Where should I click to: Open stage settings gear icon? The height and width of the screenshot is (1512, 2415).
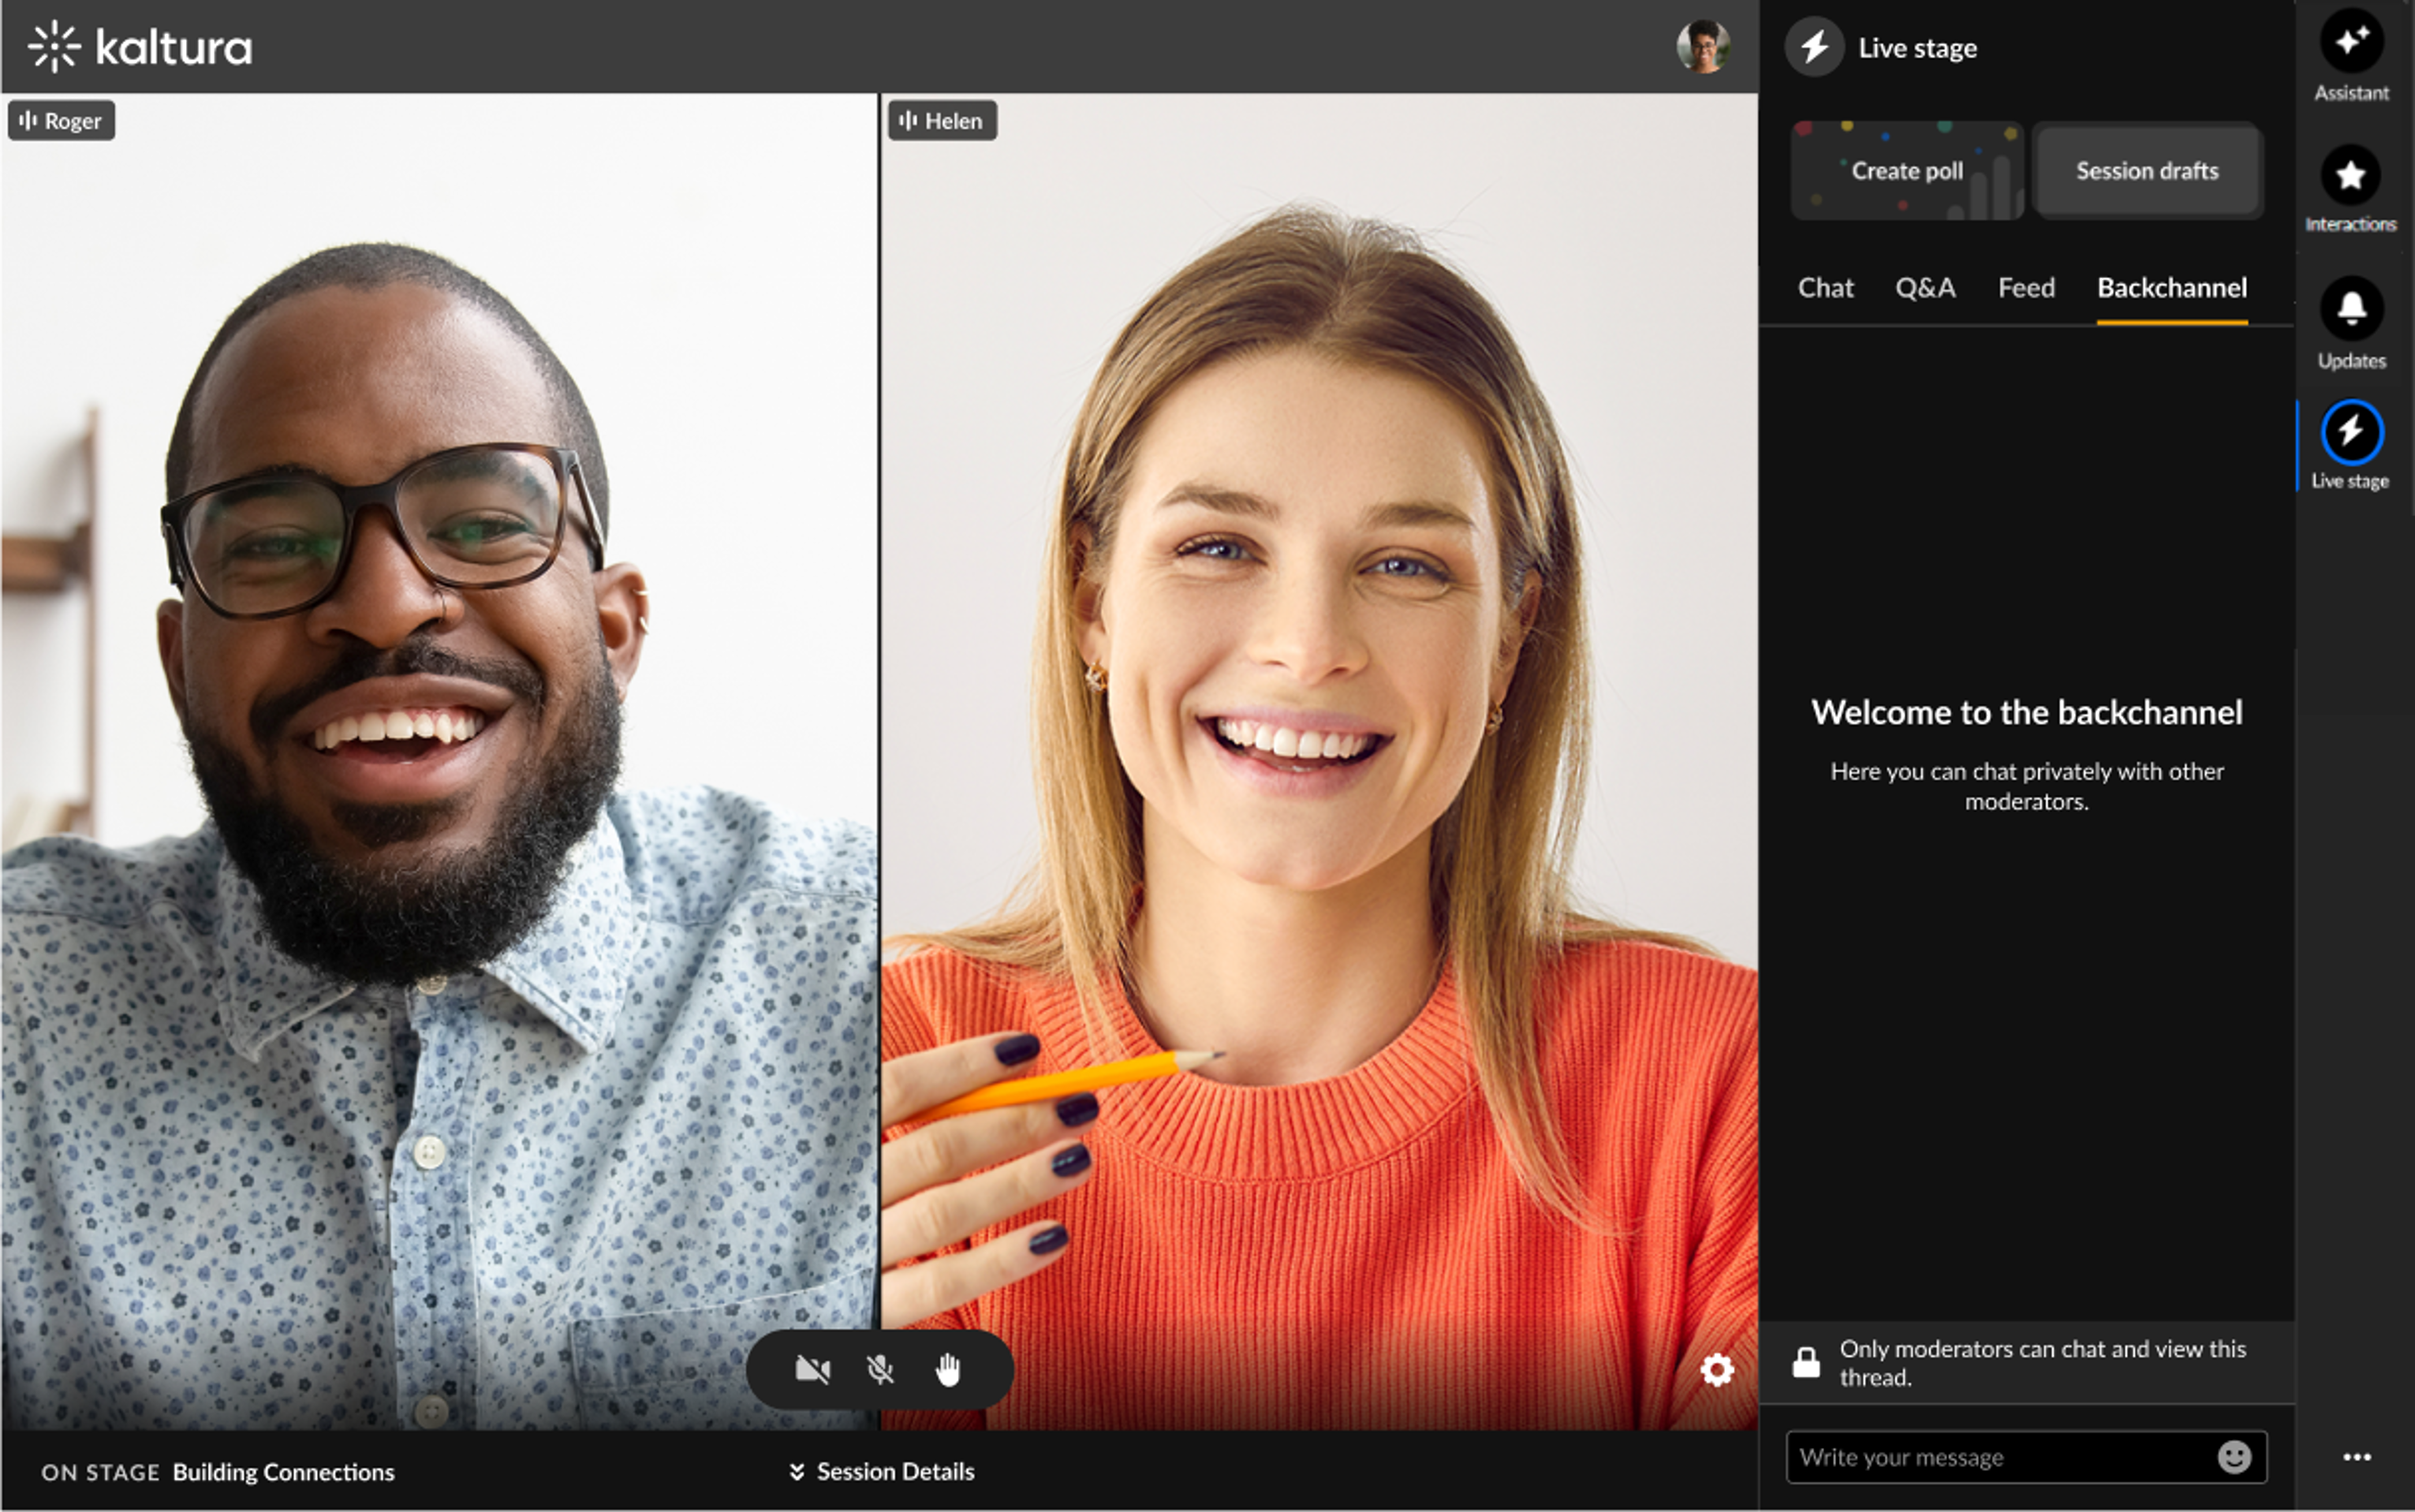point(1717,1370)
